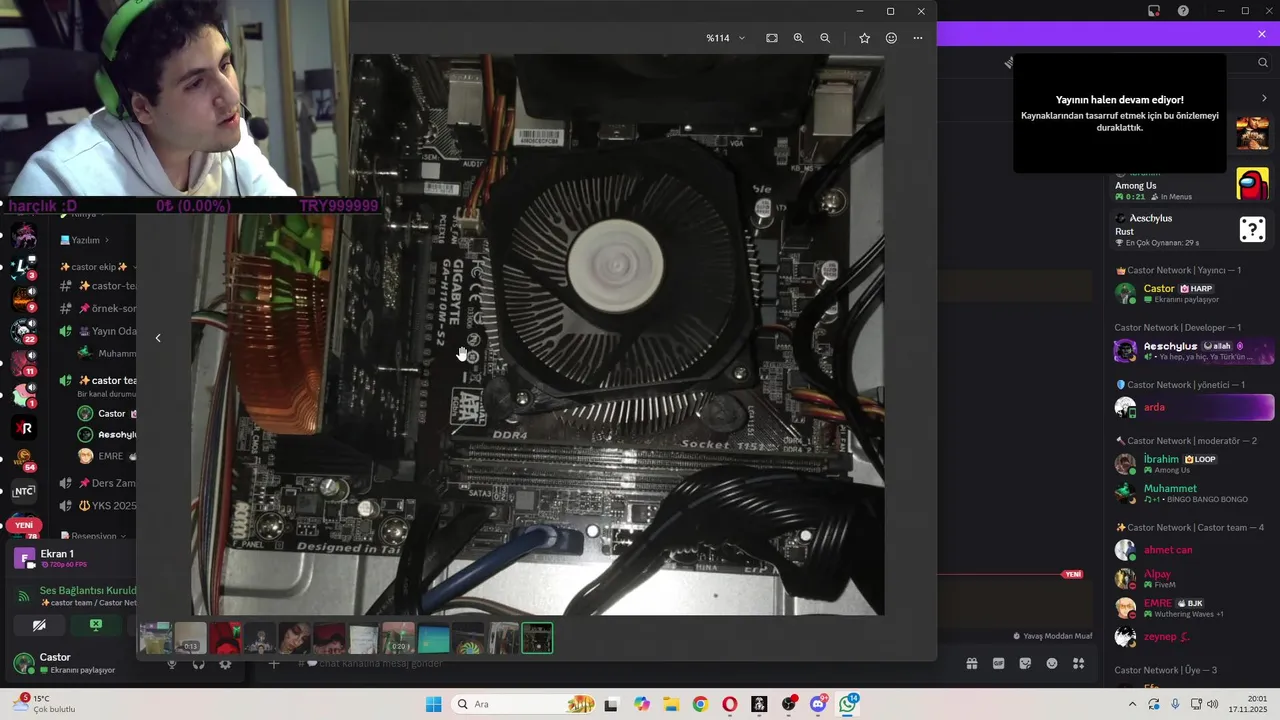
Task: Open the Ses Bağlantısı Kuruldu connection status
Action: click(88, 590)
